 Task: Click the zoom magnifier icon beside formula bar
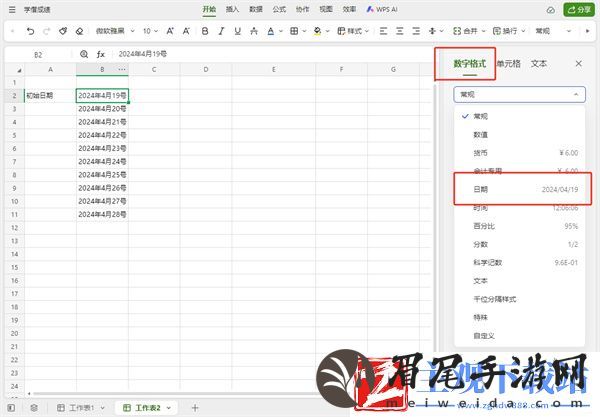click(84, 54)
